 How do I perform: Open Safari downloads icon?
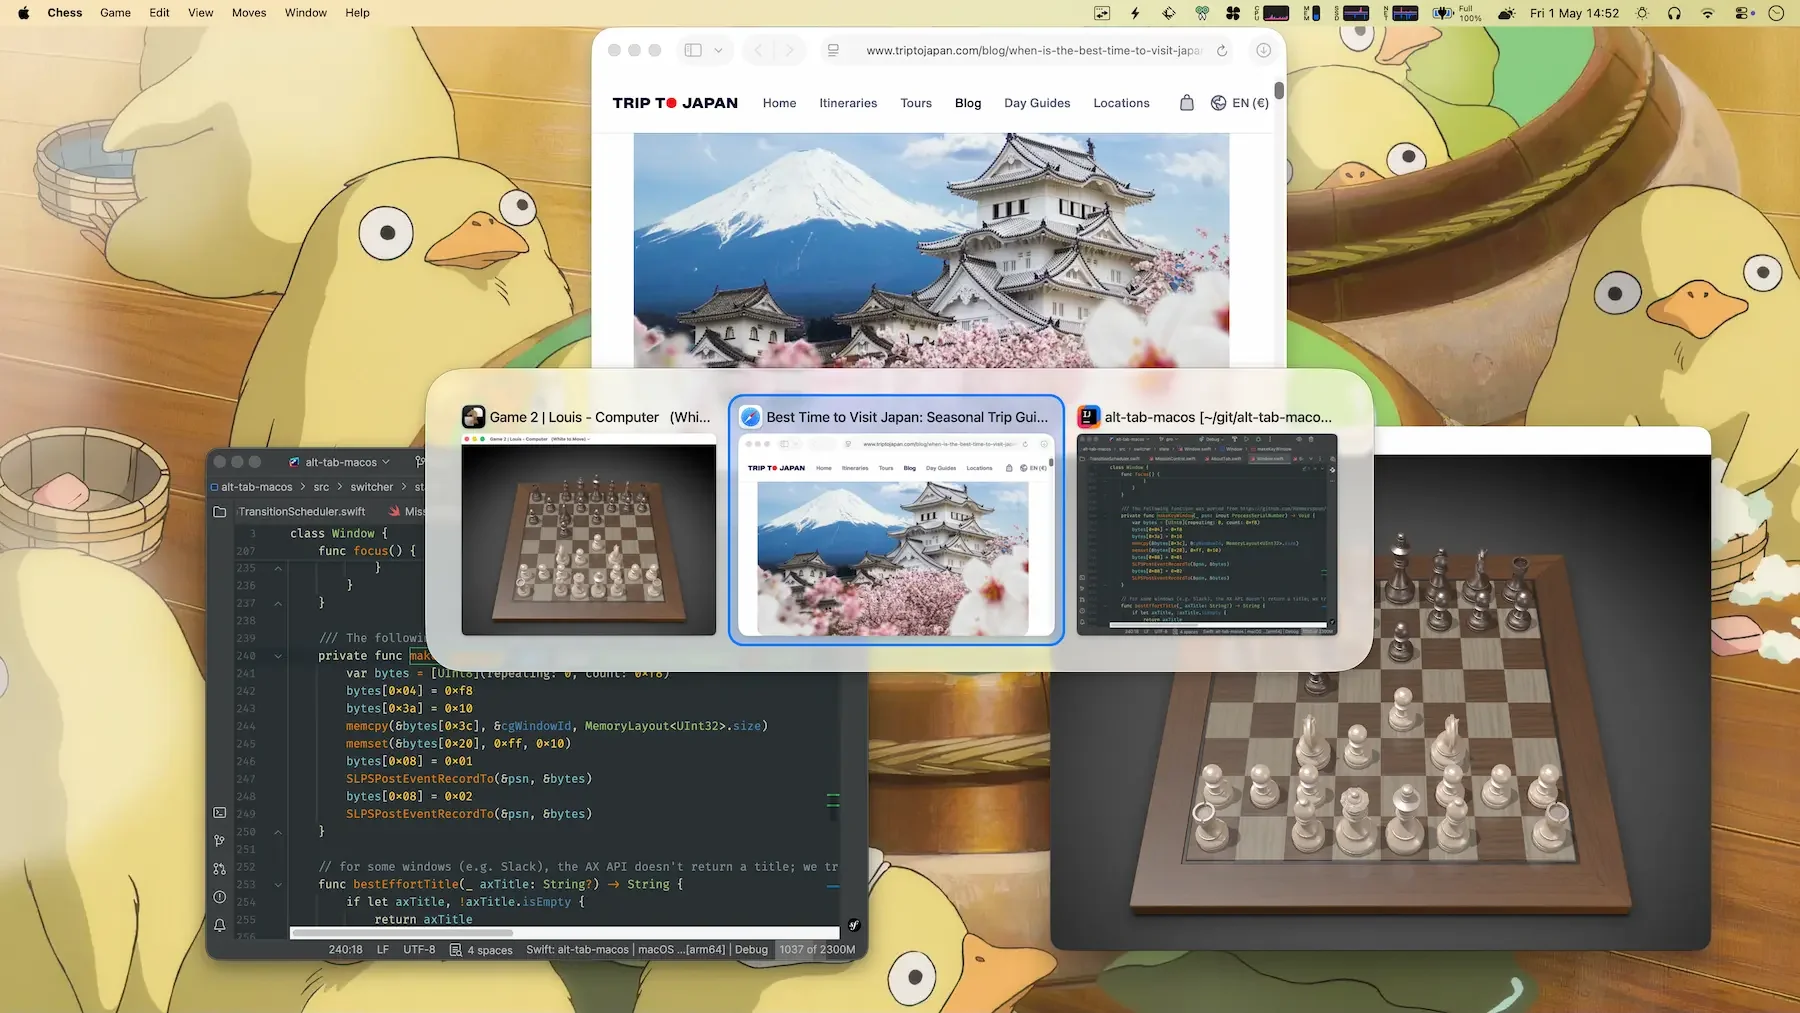(1264, 50)
